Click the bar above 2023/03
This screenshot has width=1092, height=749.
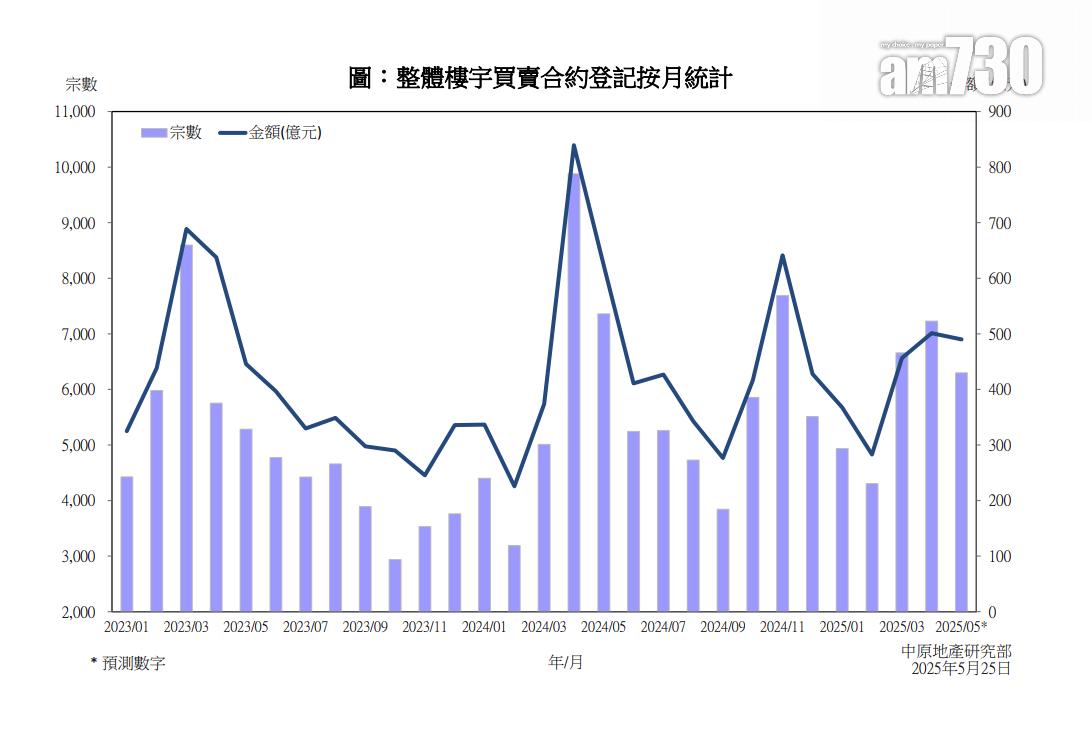click(186, 428)
